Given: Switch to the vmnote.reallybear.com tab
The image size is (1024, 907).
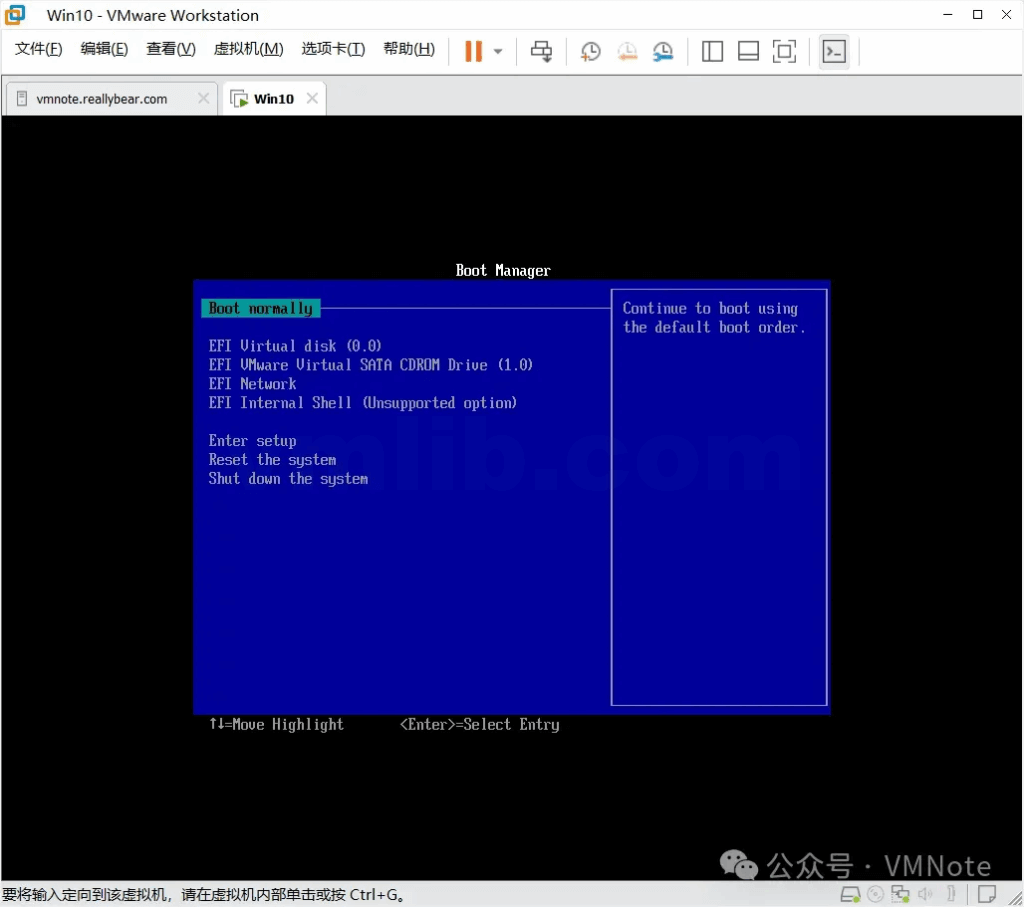Looking at the screenshot, I should (x=101, y=99).
